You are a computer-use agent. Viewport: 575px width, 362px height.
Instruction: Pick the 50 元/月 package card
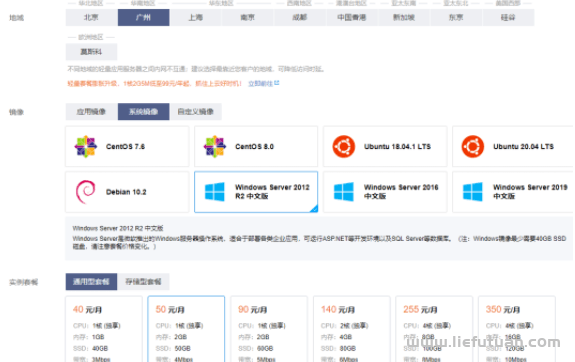click(x=186, y=329)
